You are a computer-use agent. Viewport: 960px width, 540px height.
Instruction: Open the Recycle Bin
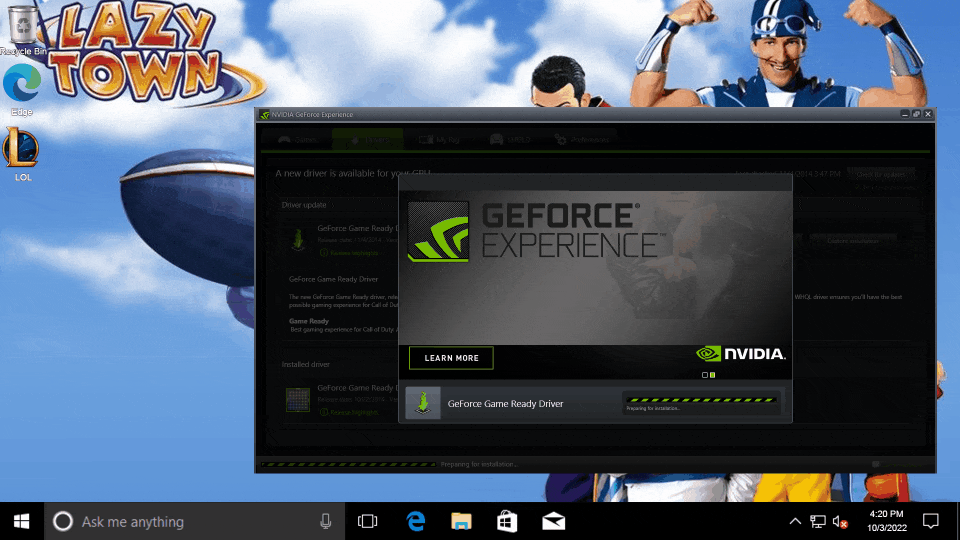(x=23, y=28)
